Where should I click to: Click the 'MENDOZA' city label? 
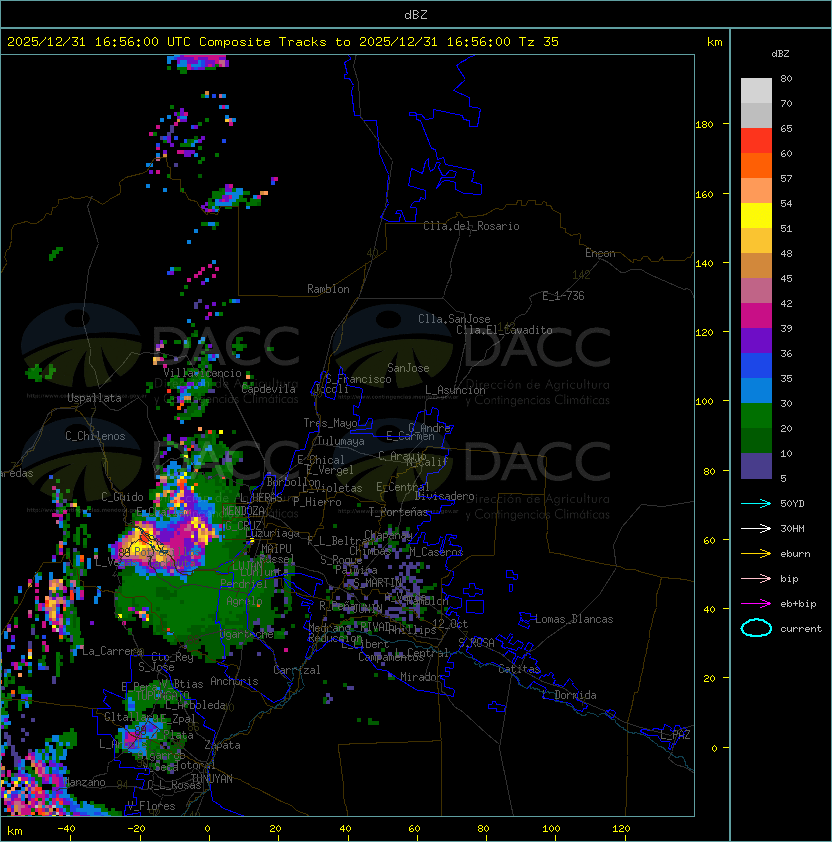pyautogui.click(x=243, y=510)
